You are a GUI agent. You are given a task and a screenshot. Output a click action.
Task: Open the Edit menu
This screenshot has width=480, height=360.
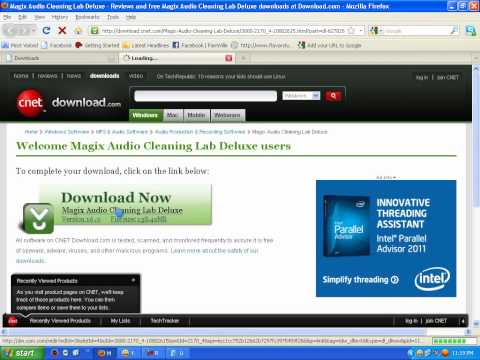pos(22,17)
